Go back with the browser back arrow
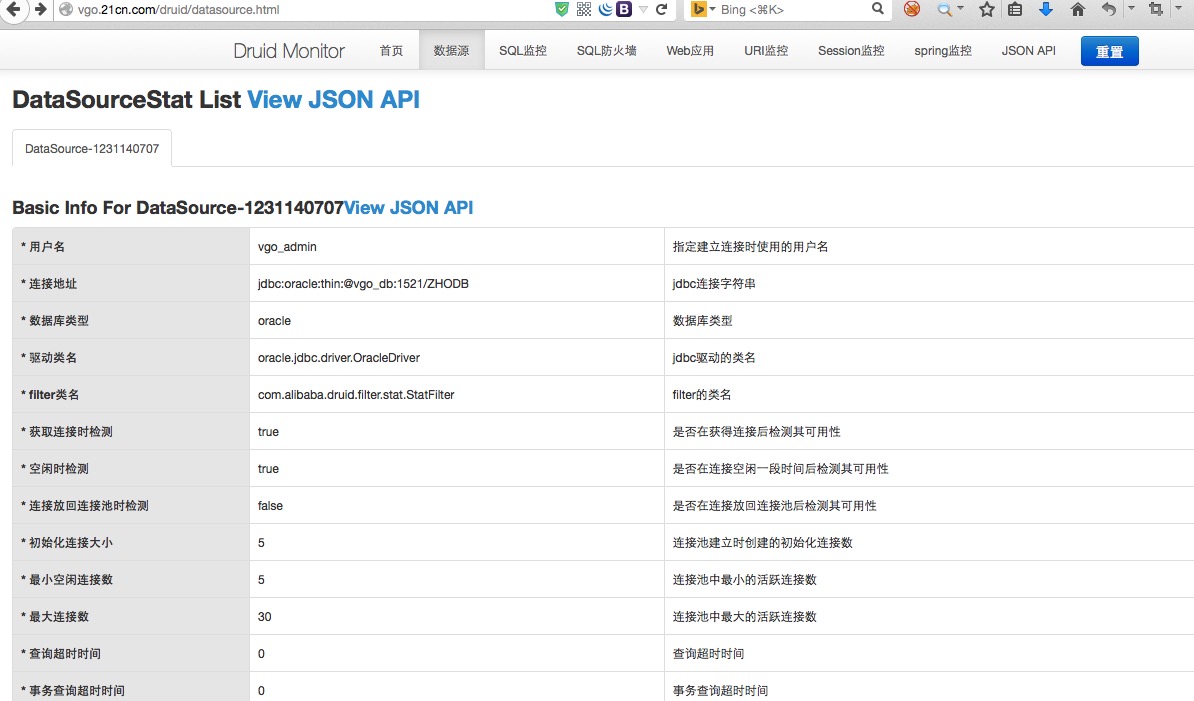 [x=12, y=9]
